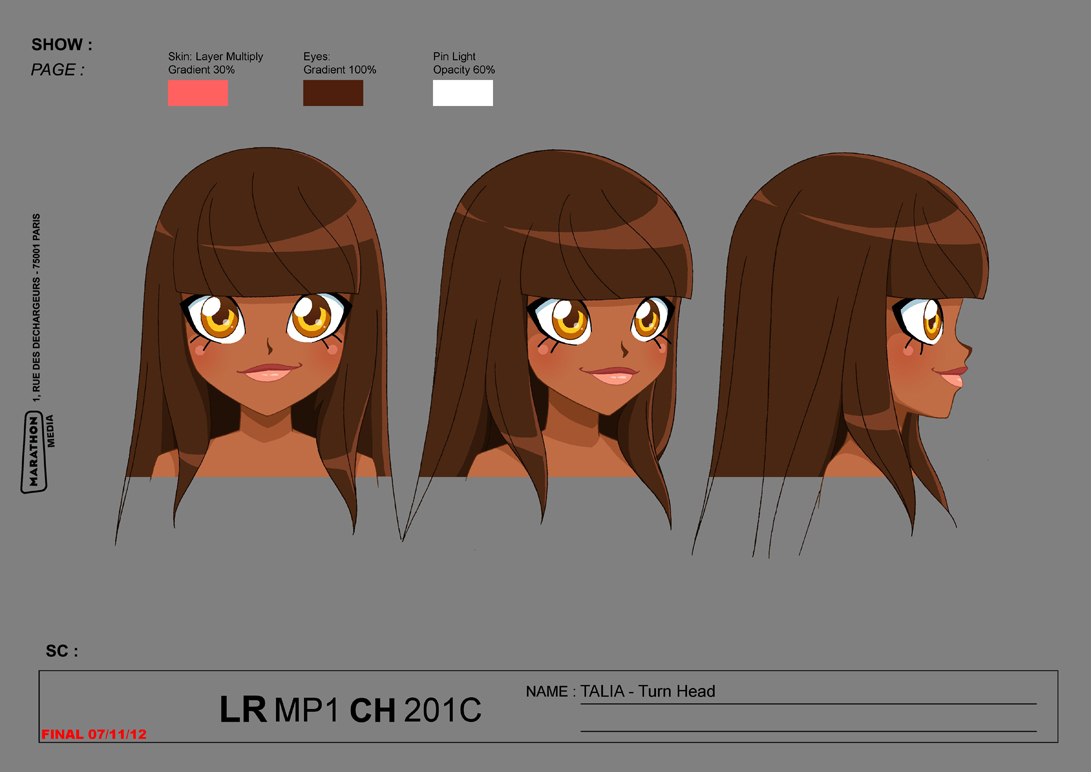The width and height of the screenshot is (1091, 772).
Task: Click the blank line below the name field
Action: click(x=808, y=722)
